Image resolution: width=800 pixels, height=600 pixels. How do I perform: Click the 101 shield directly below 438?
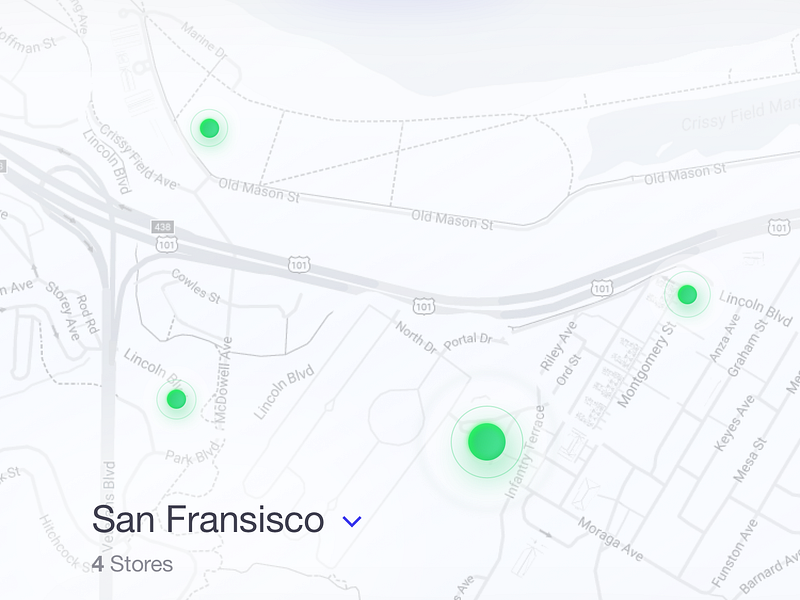coord(167,243)
